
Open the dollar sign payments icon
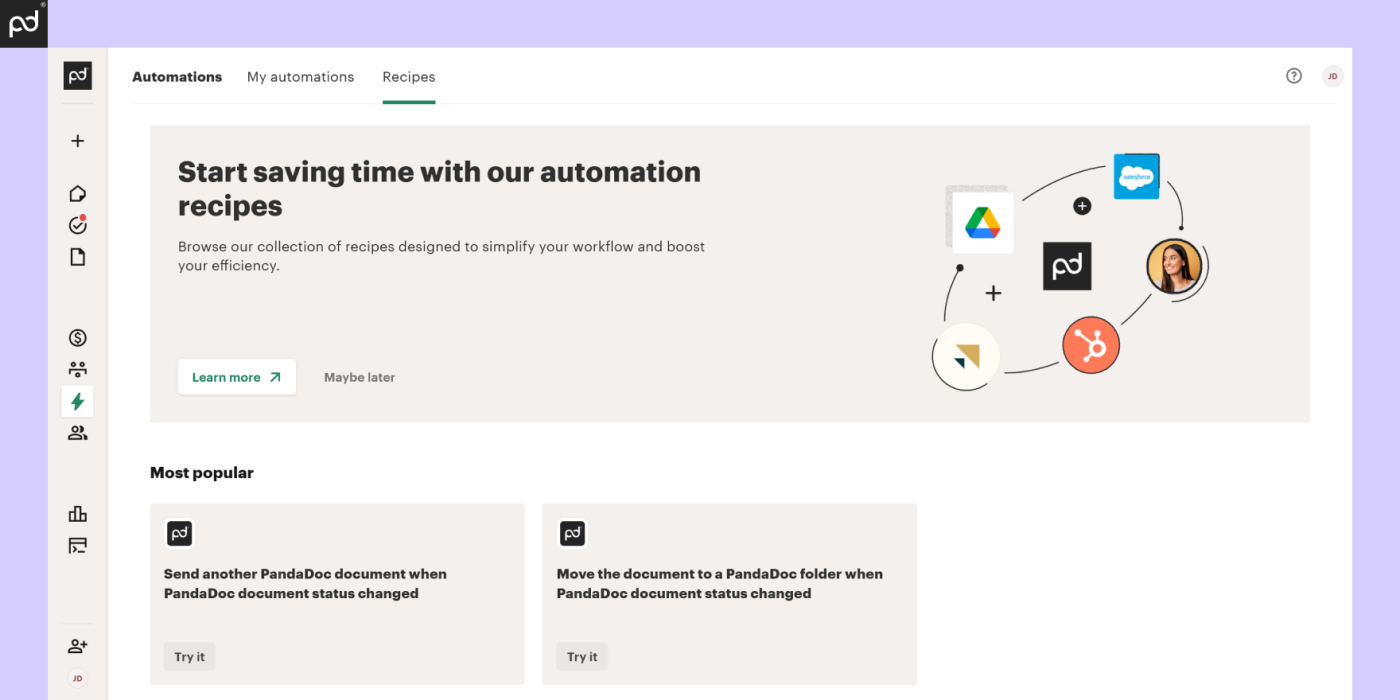point(77,338)
